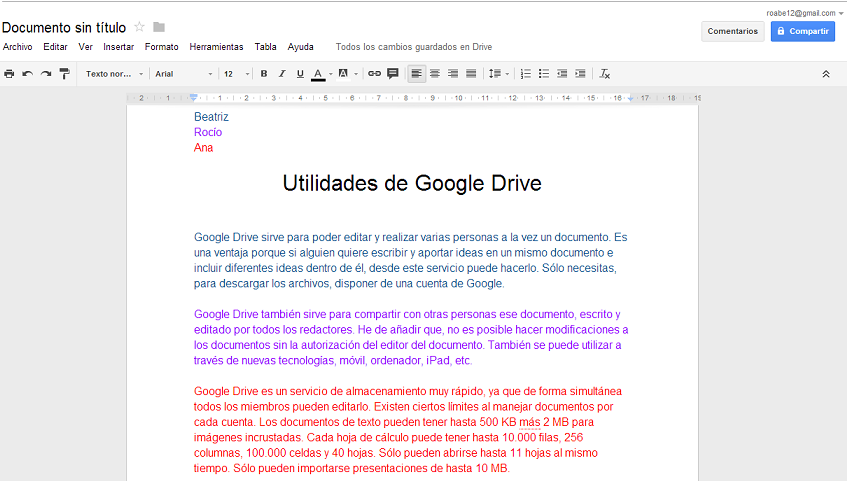Viewport: 848px width, 495px height.
Task: Click the Print icon in toolbar
Action: (10, 74)
